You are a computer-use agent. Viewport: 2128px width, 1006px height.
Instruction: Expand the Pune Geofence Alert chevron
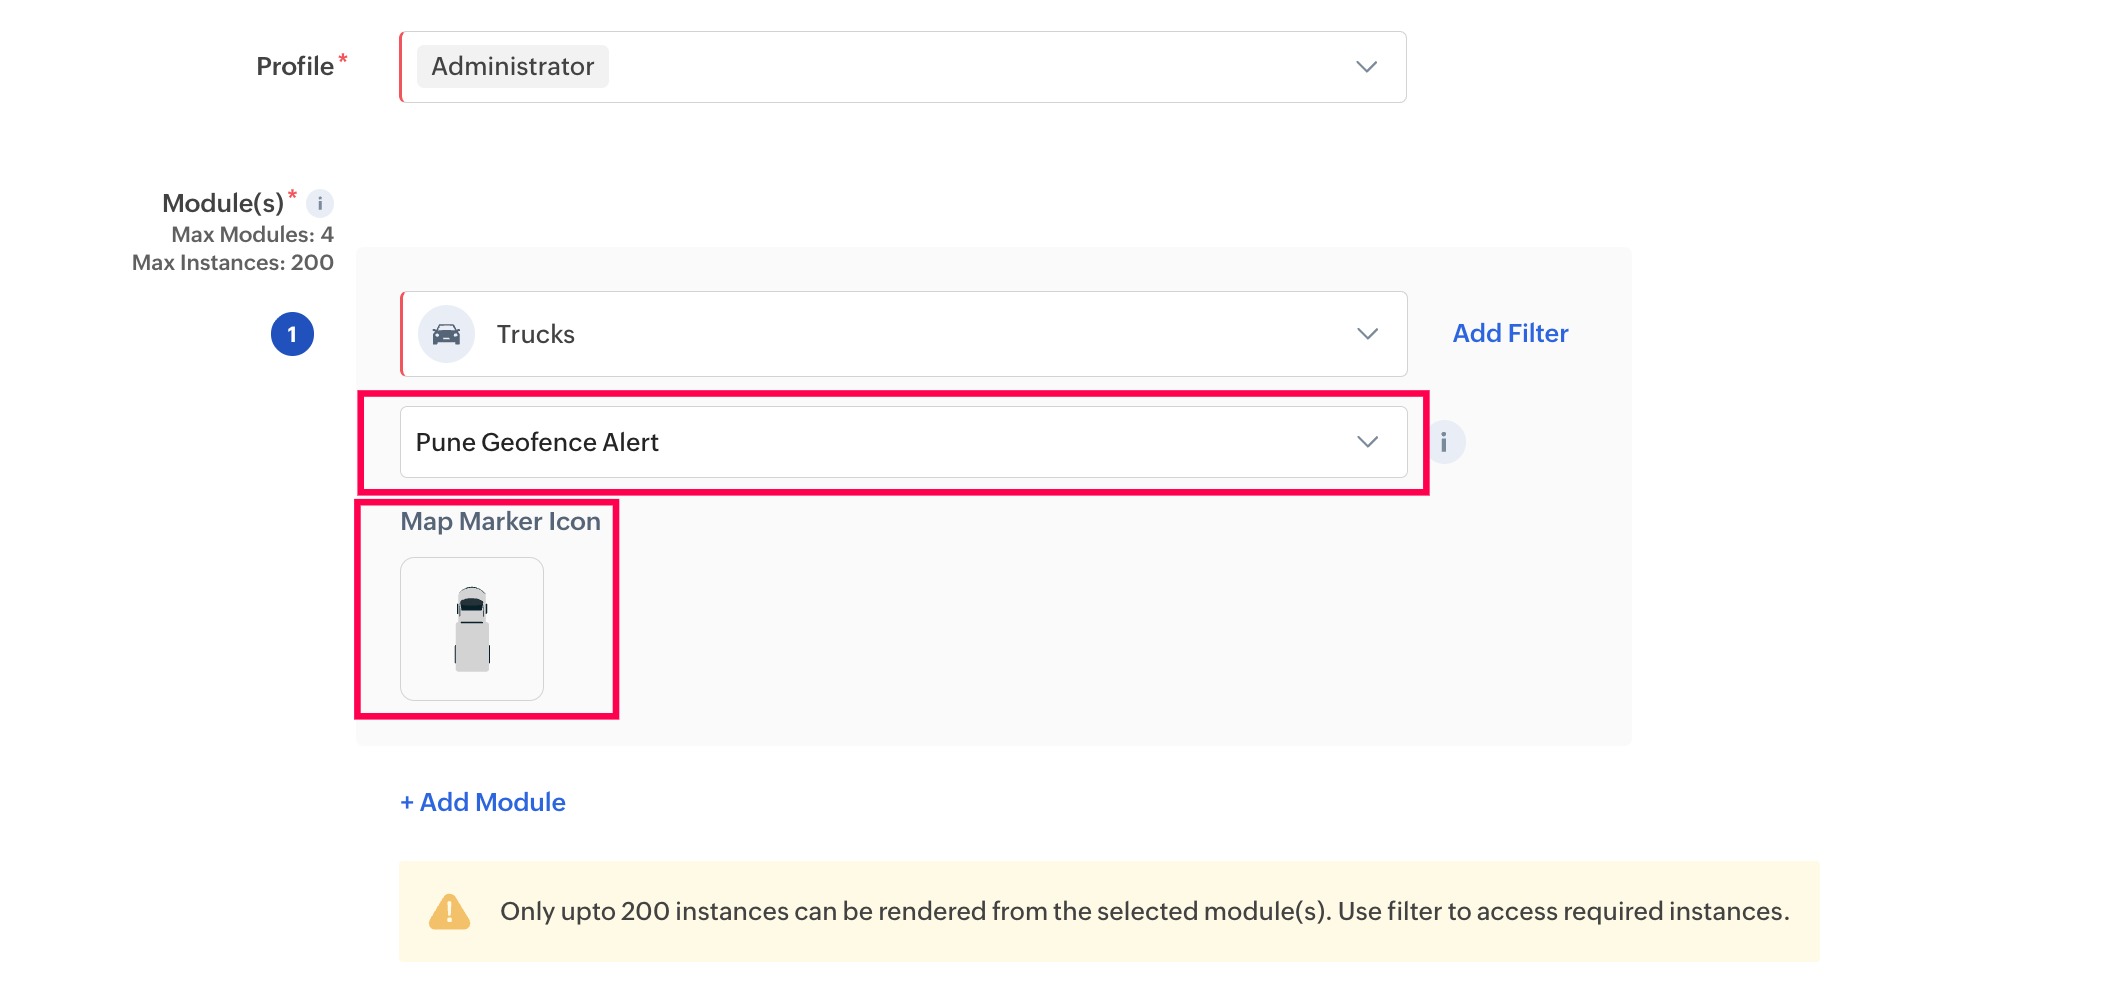point(1367,442)
